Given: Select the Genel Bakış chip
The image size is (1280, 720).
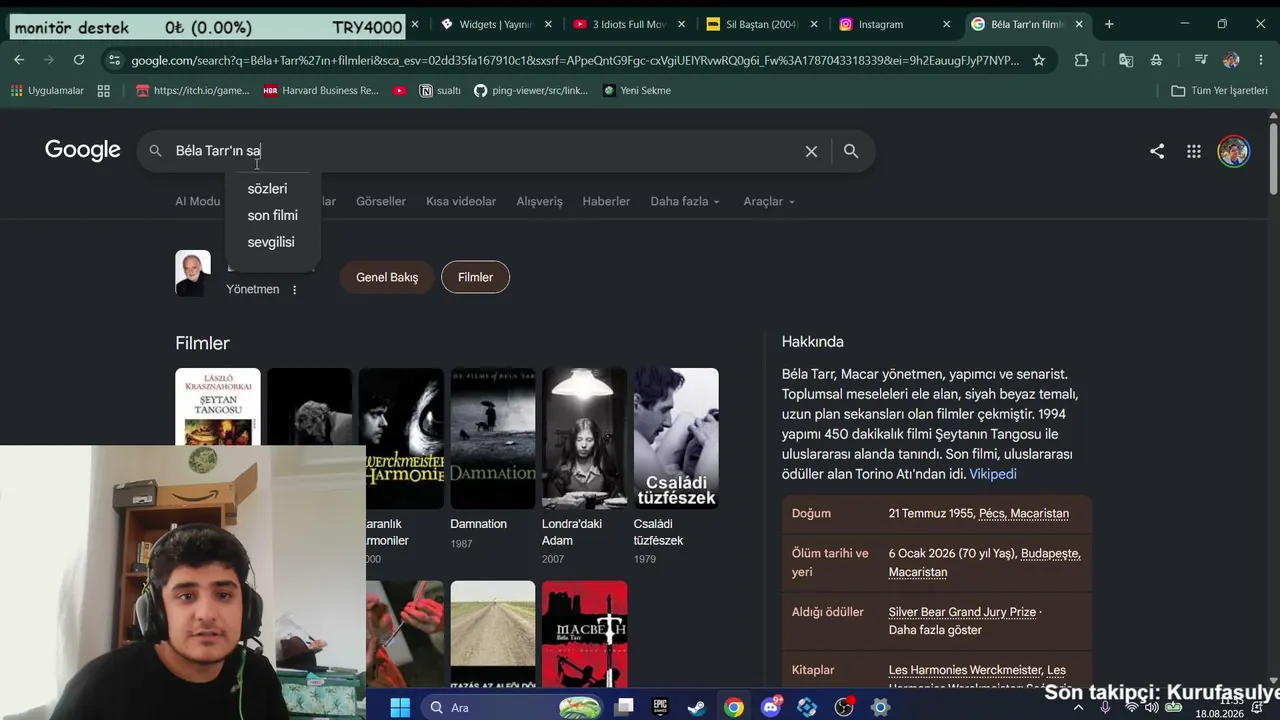Looking at the screenshot, I should pyautogui.click(x=387, y=277).
